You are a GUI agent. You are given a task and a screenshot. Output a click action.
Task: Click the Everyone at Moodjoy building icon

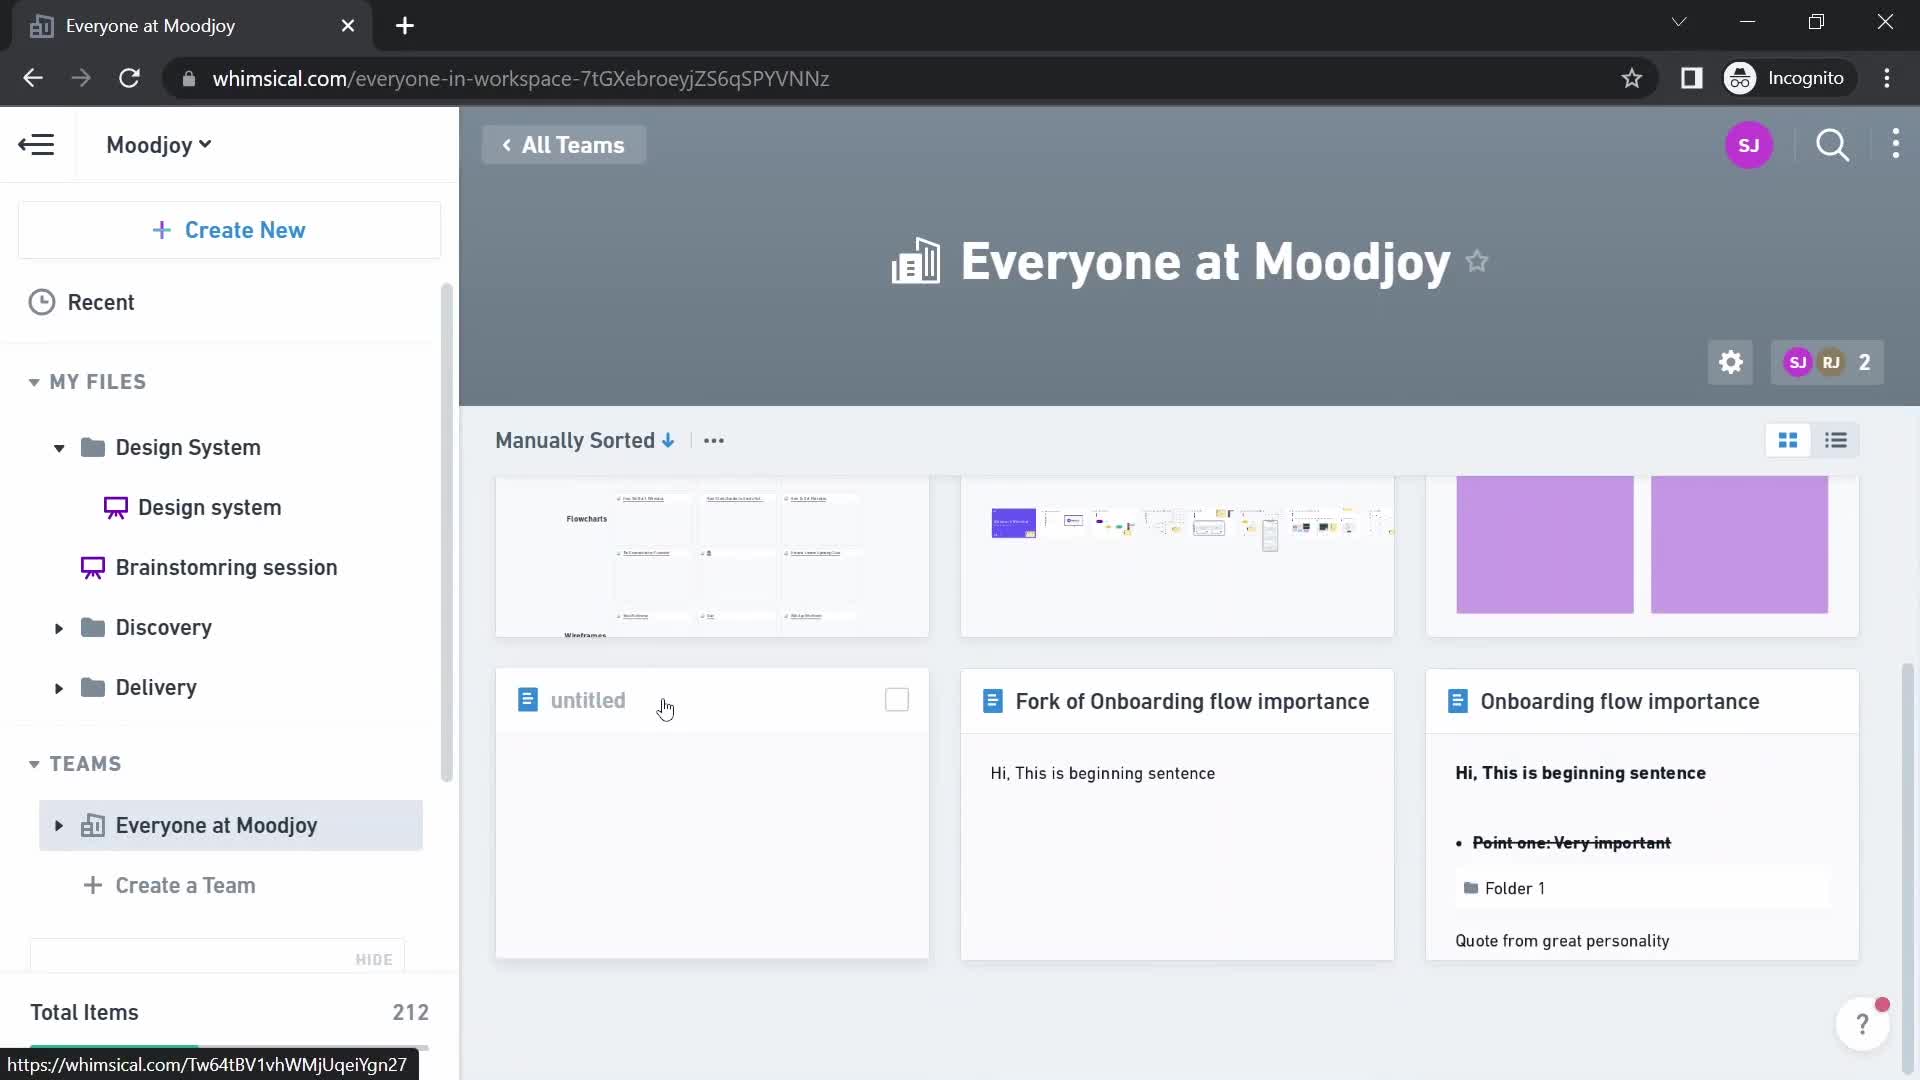pos(916,262)
